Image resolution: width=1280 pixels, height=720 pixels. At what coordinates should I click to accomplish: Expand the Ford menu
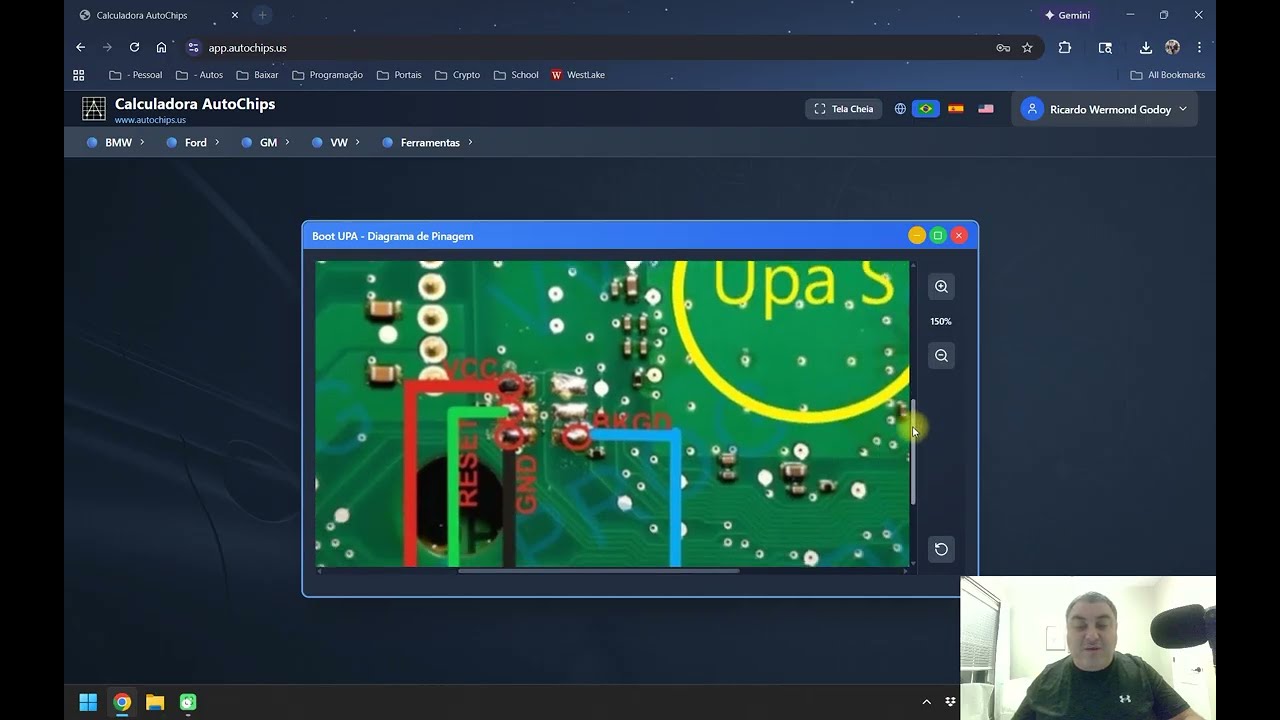pyautogui.click(x=193, y=143)
